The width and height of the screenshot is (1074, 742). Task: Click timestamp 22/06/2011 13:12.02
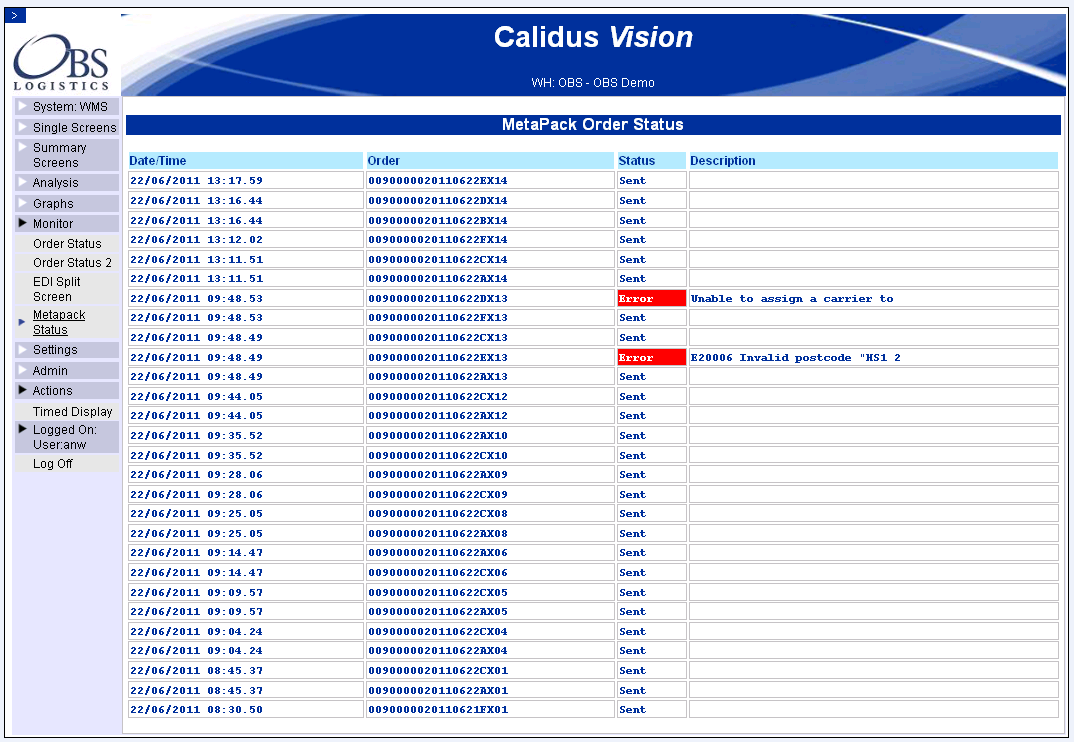click(x=197, y=240)
